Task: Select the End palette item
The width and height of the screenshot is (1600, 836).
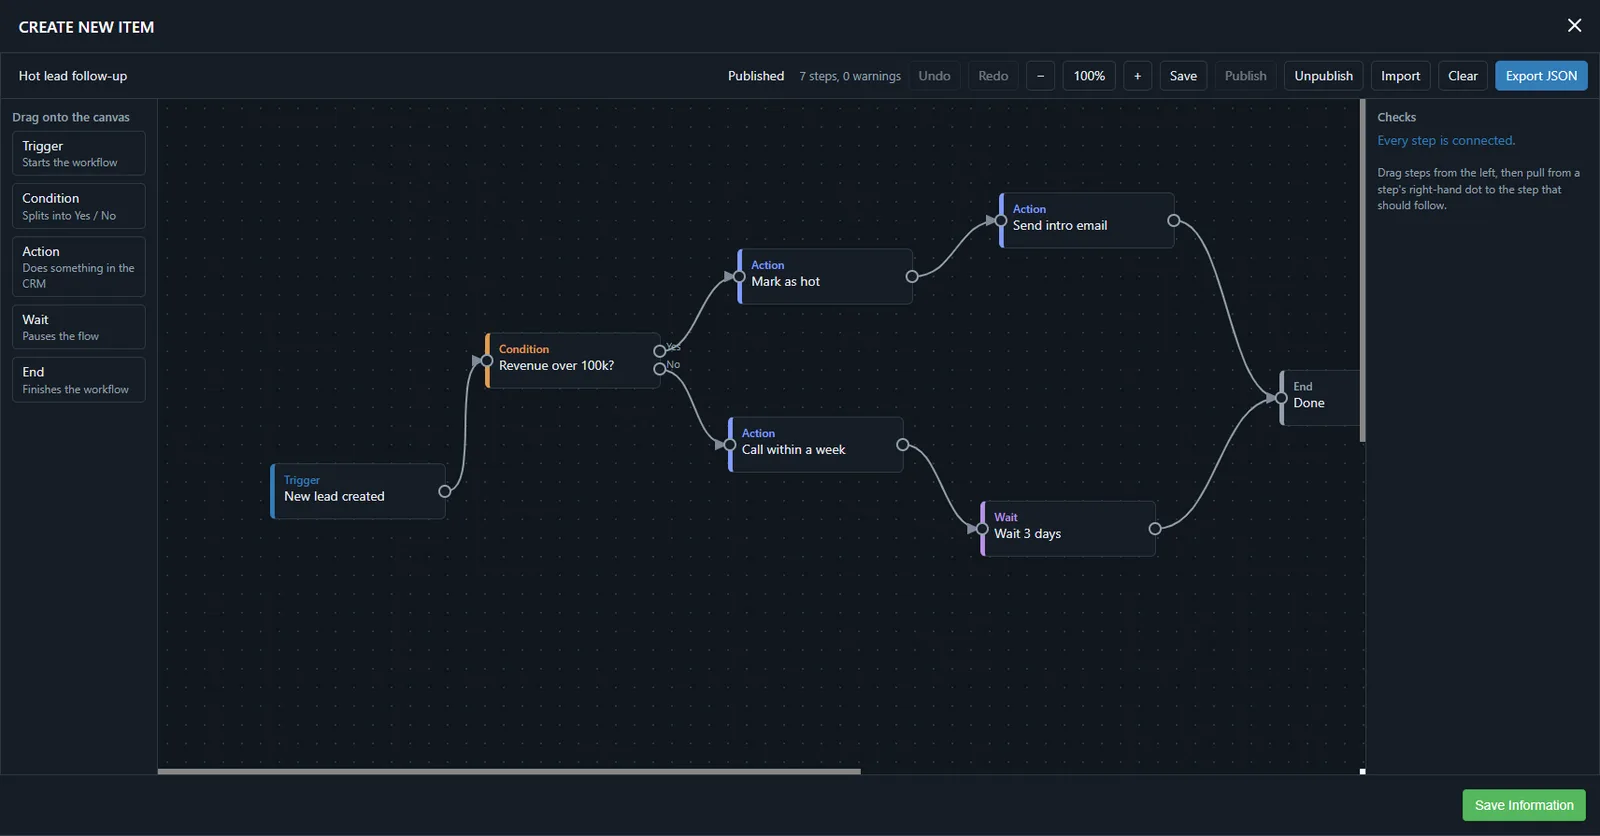Action: click(79, 380)
